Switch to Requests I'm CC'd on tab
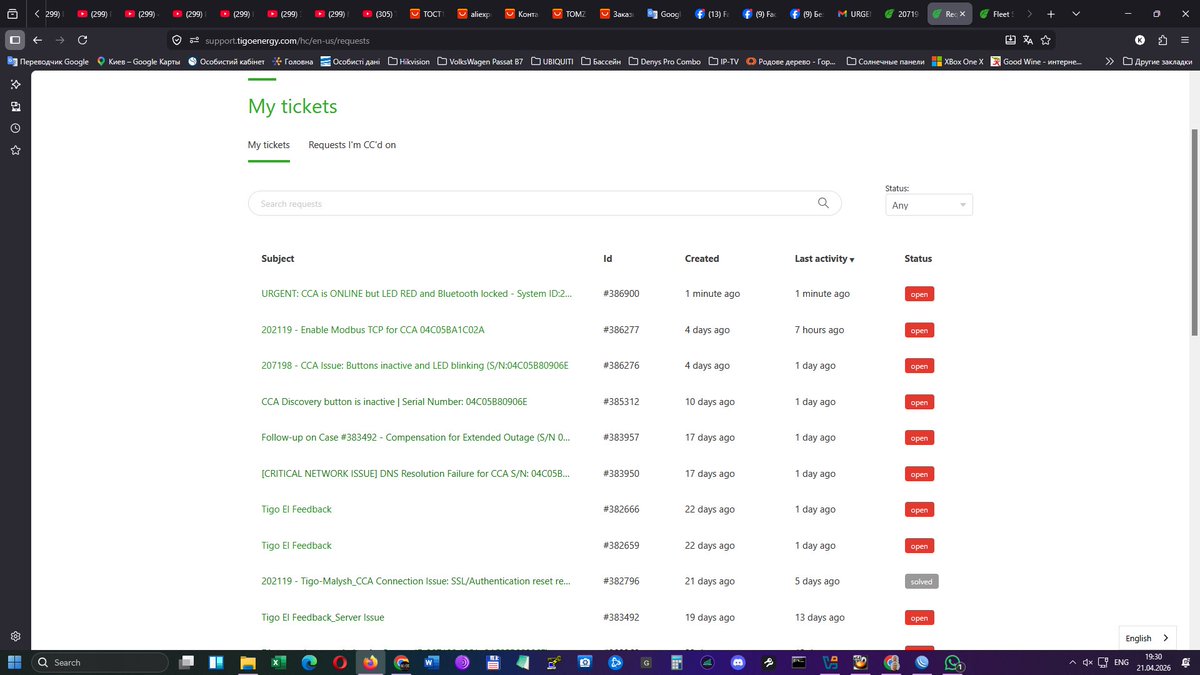 click(352, 145)
